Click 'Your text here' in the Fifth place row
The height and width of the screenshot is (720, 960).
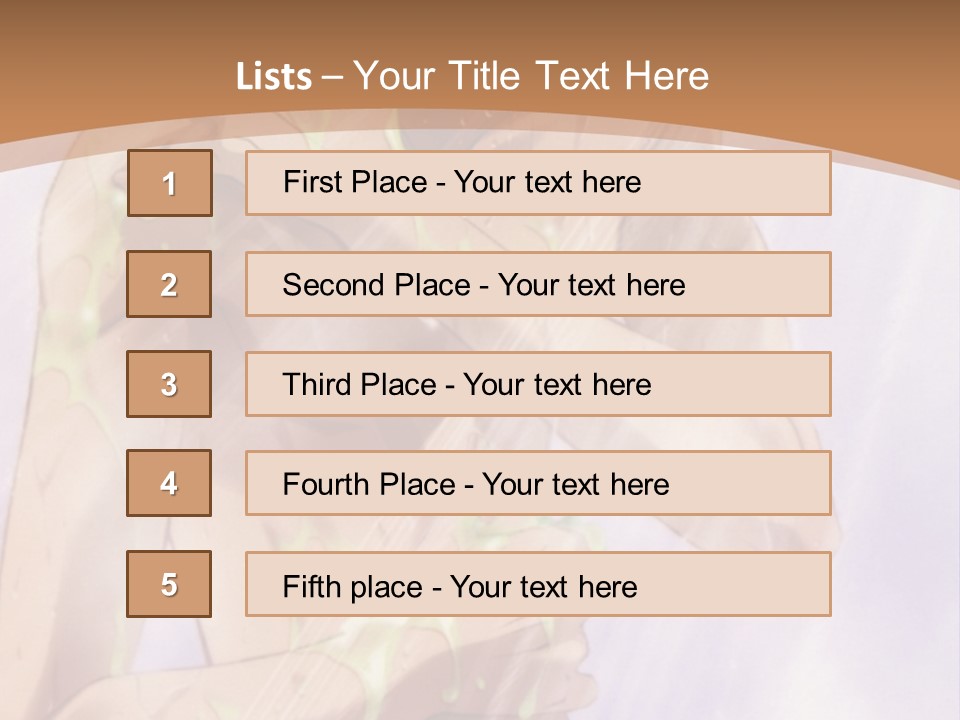tap(543, 586)
